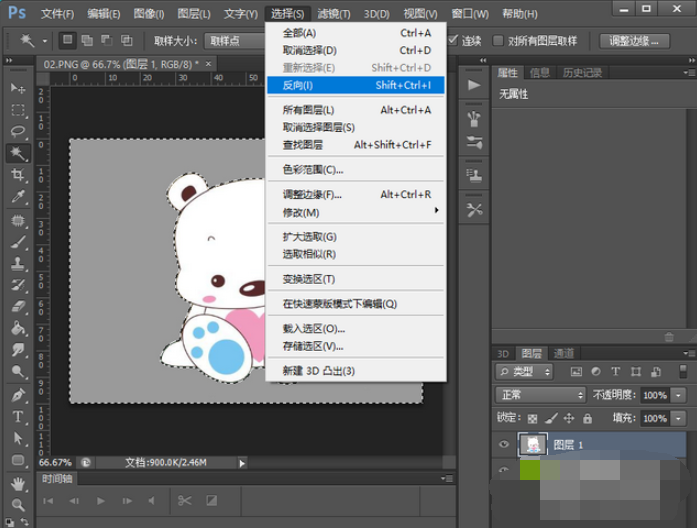Screen dimensions: 697x528
Task: Click the Intersect with Selection icon
Action: pyautogui.click(x=127, y=40)
